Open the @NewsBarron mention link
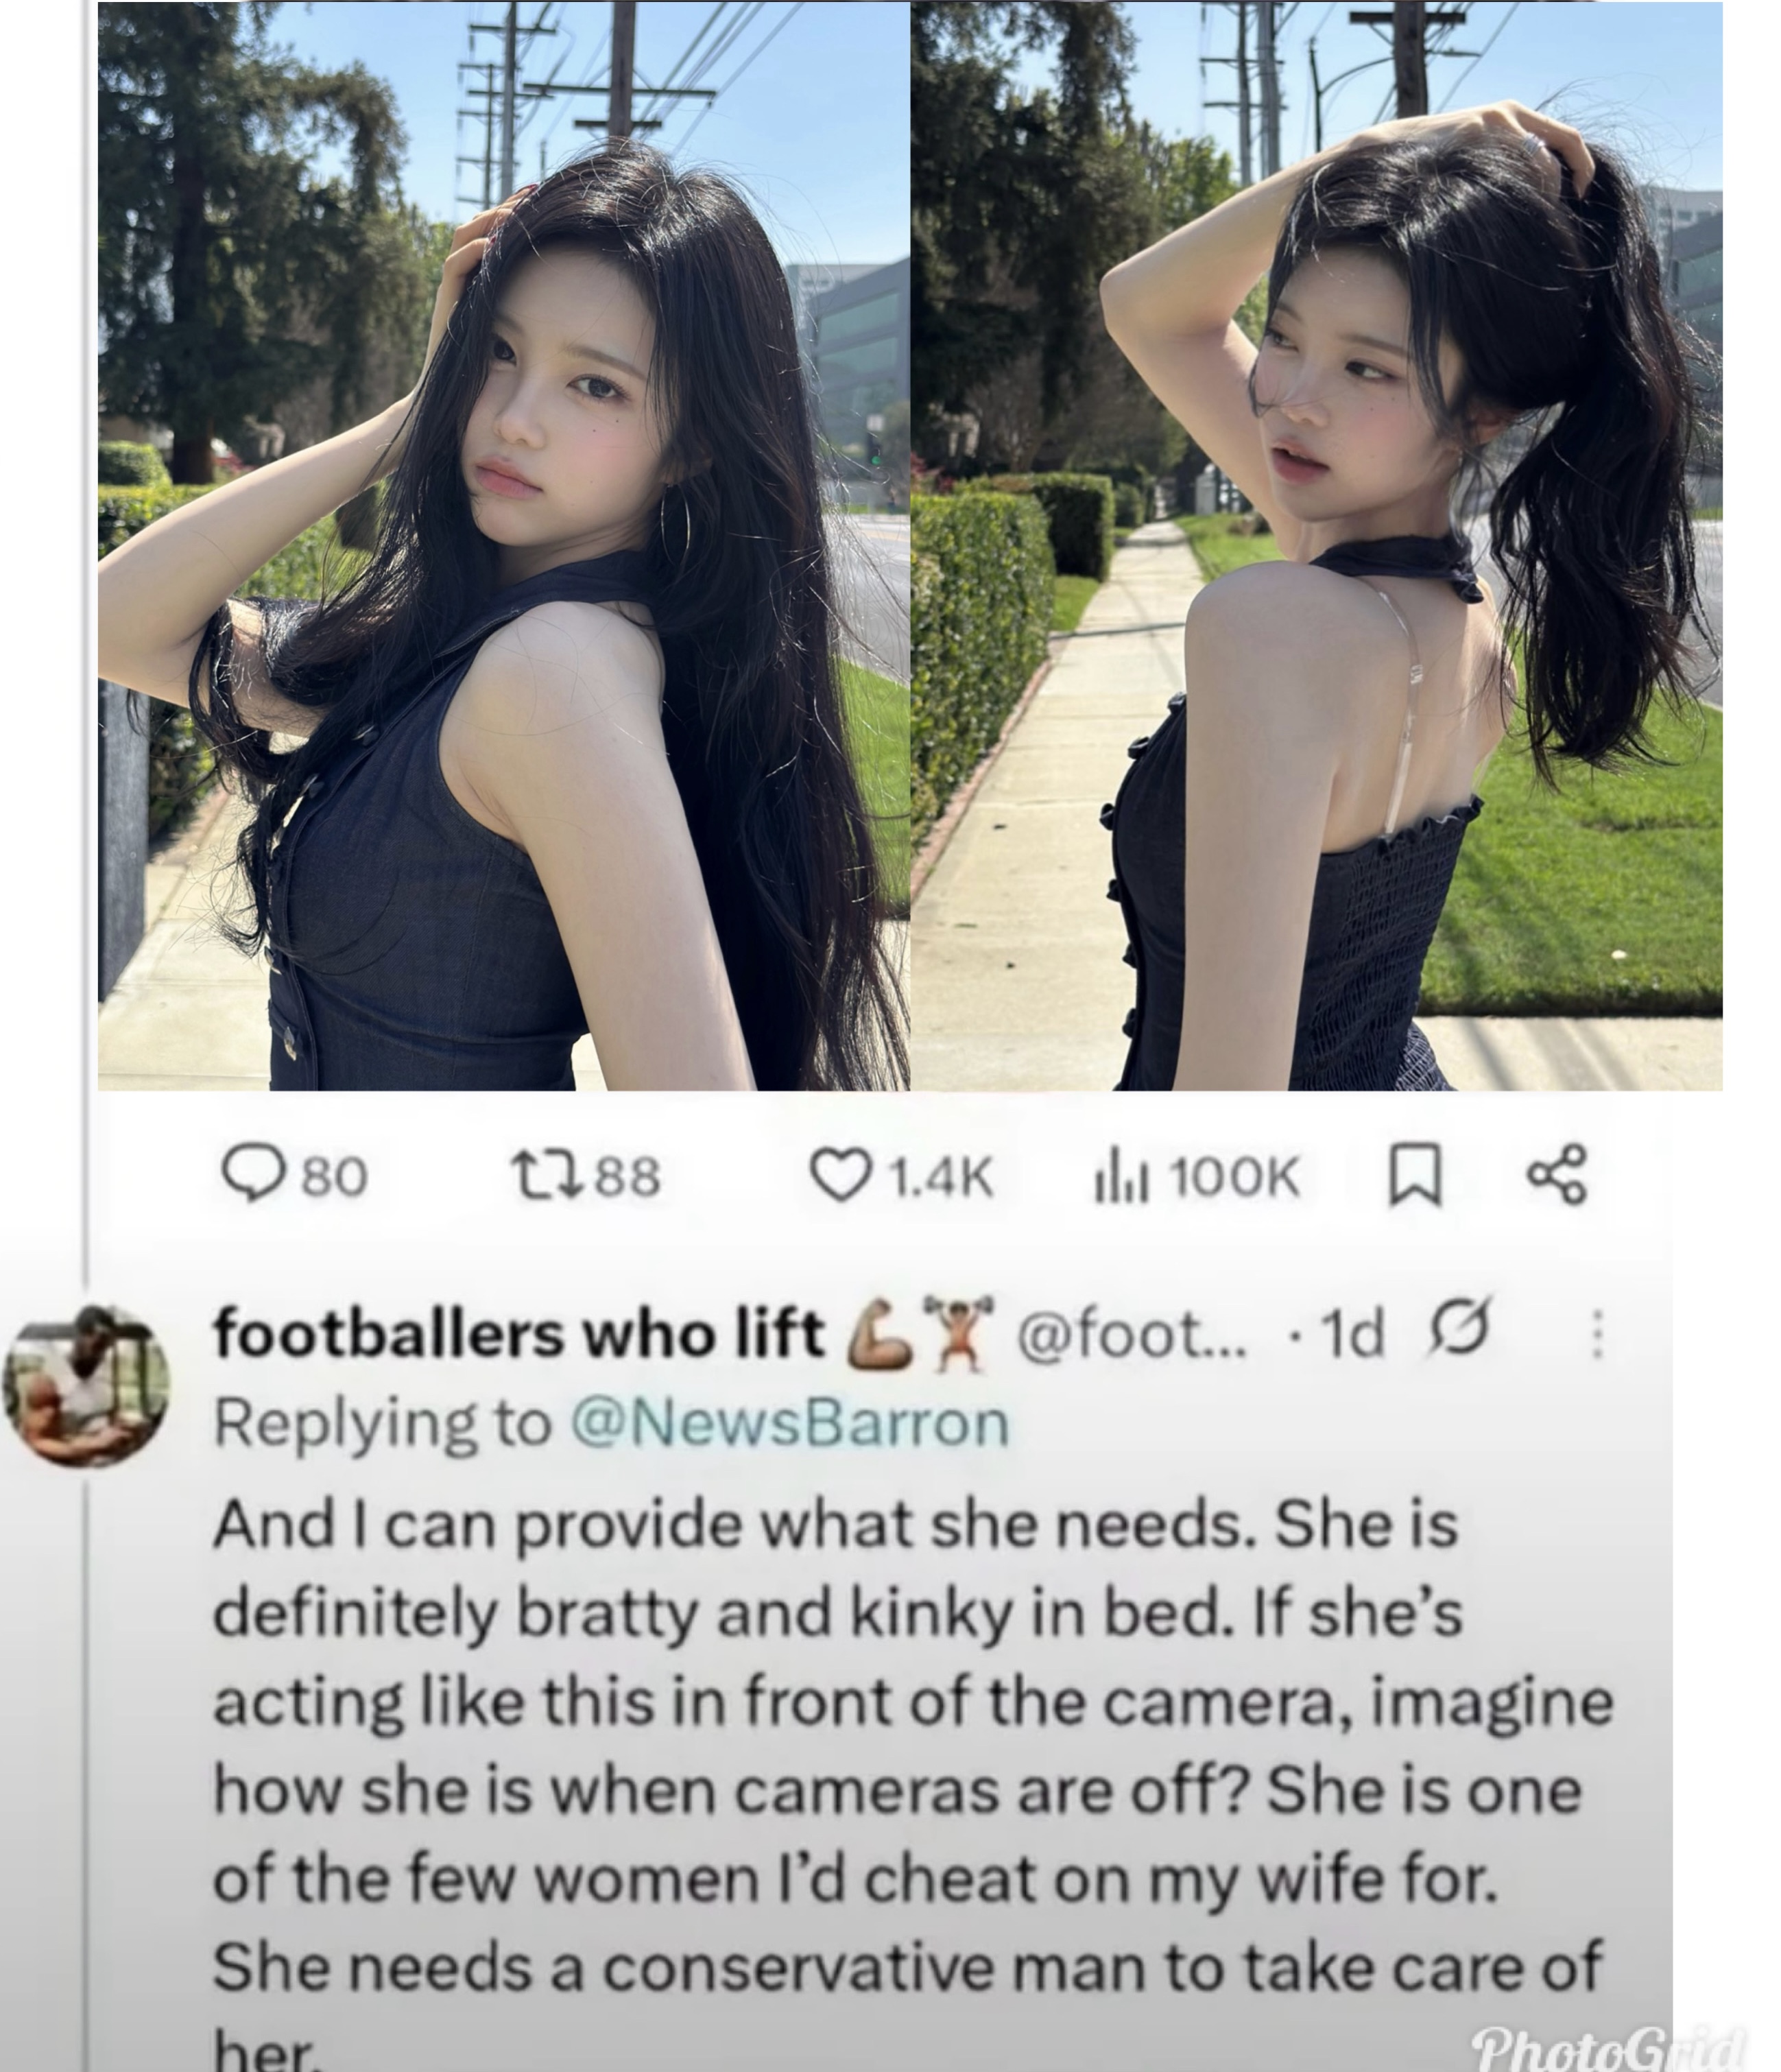1781x2072 pixels. pos(790,1424)
